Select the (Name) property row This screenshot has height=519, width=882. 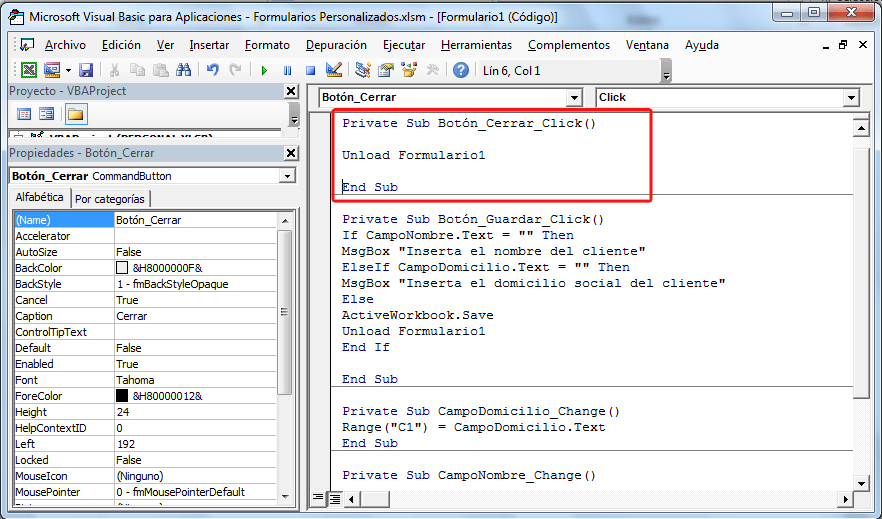point(145,220)
